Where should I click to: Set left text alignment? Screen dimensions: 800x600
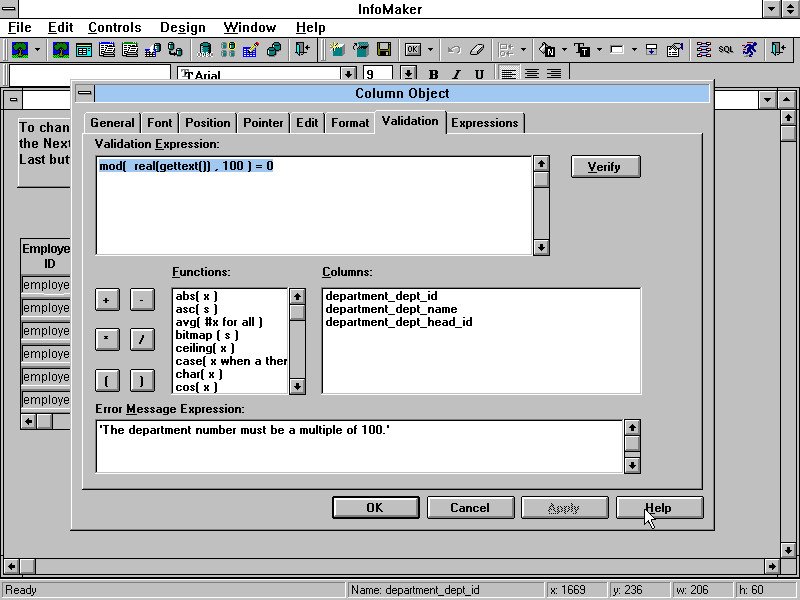pyautogui.click(x=508, y=74)
